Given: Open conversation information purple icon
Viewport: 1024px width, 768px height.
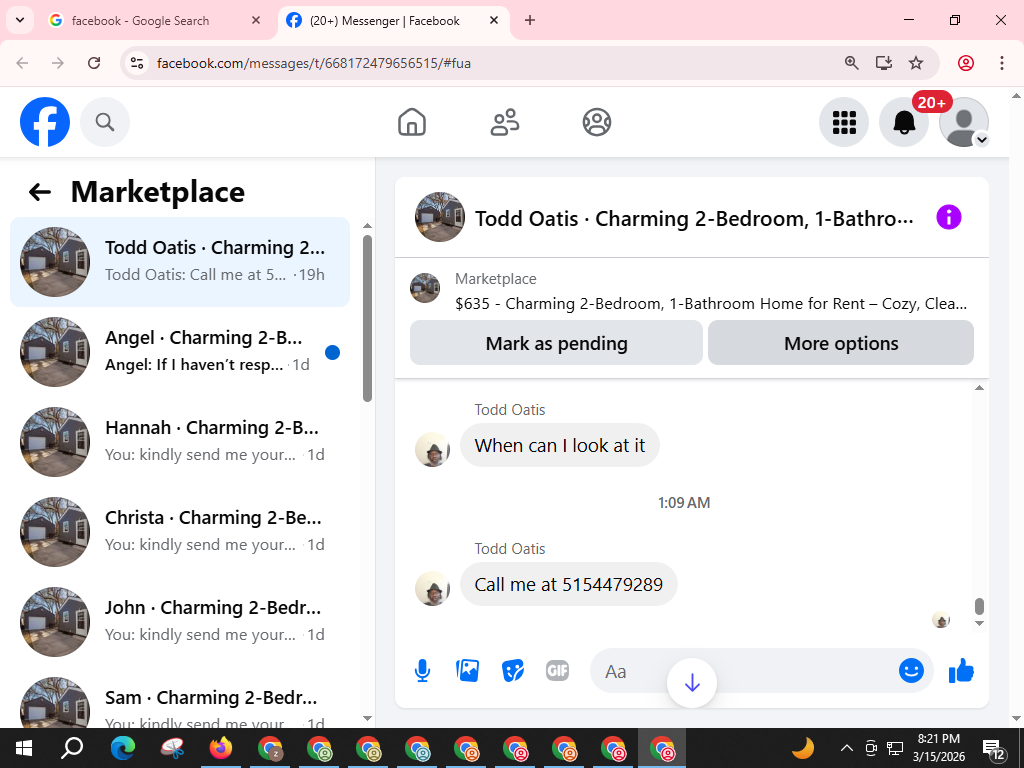Looking at the screenshot, I should pyautogui.click(x=949, y=217).
